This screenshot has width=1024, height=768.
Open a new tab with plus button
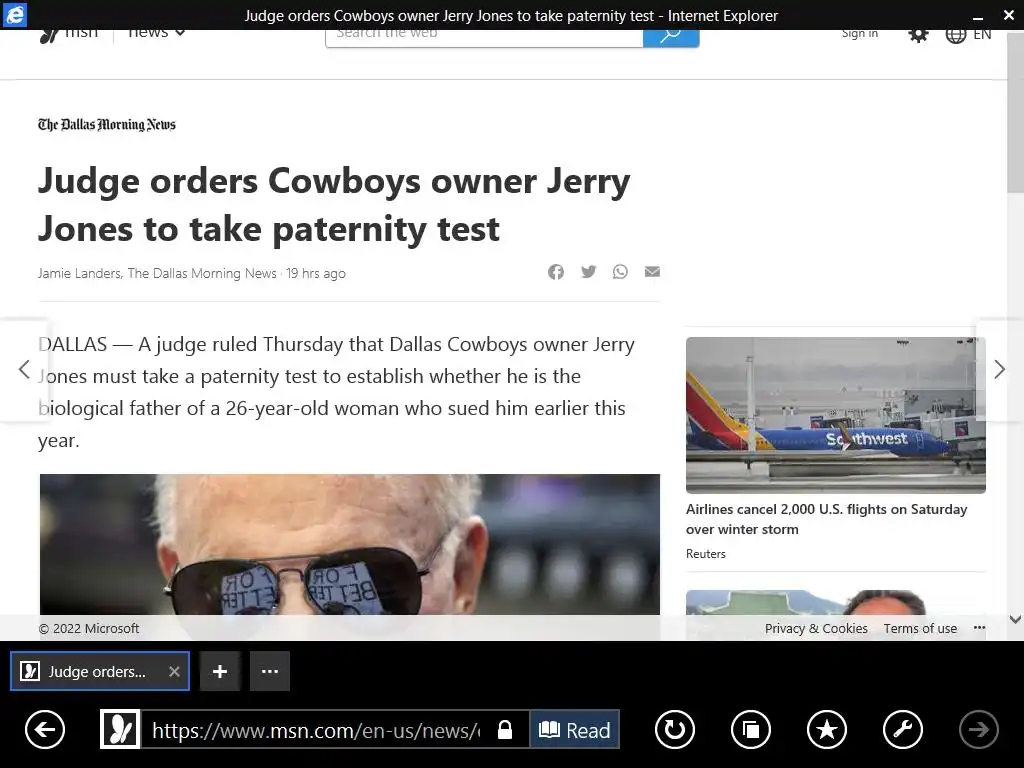(220, 671)
